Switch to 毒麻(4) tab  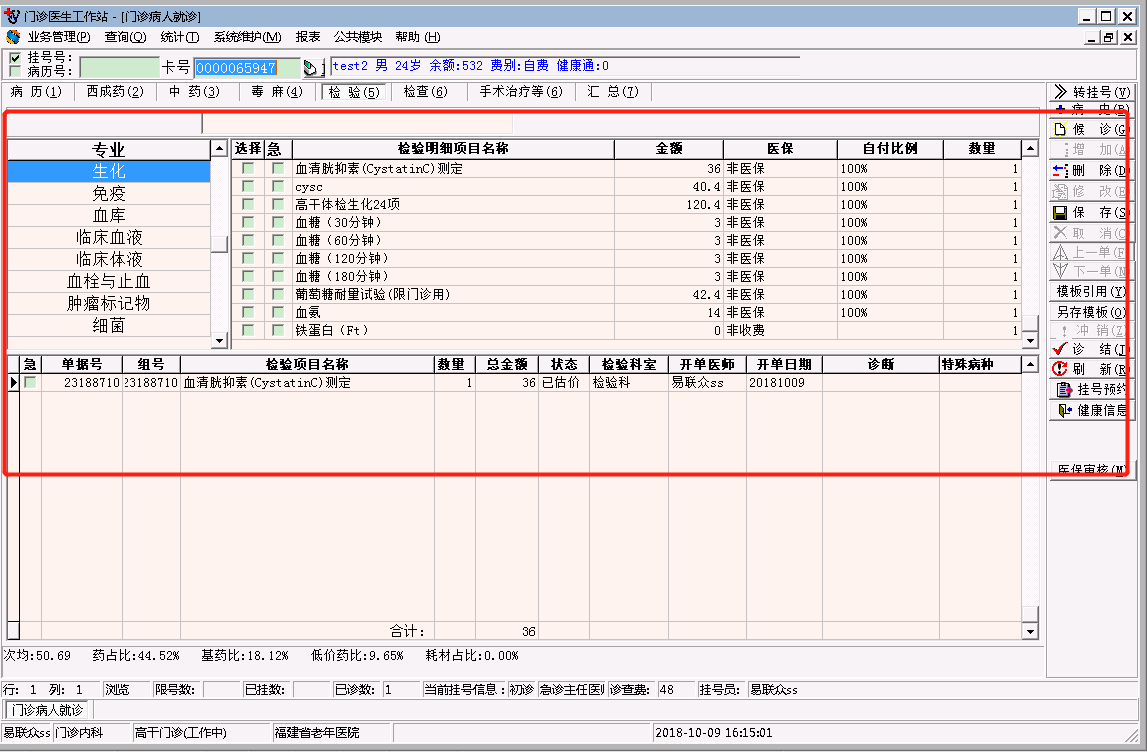tap(277, 91)
